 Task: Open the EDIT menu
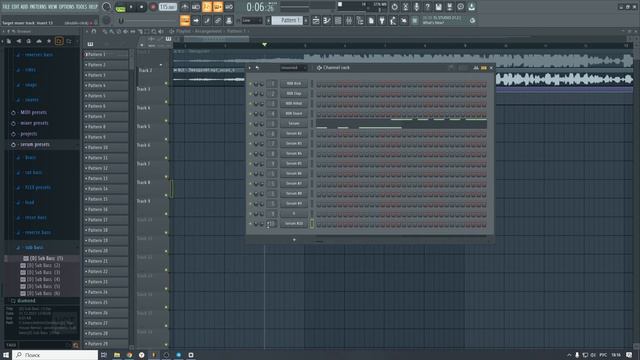tap(15, 7)
